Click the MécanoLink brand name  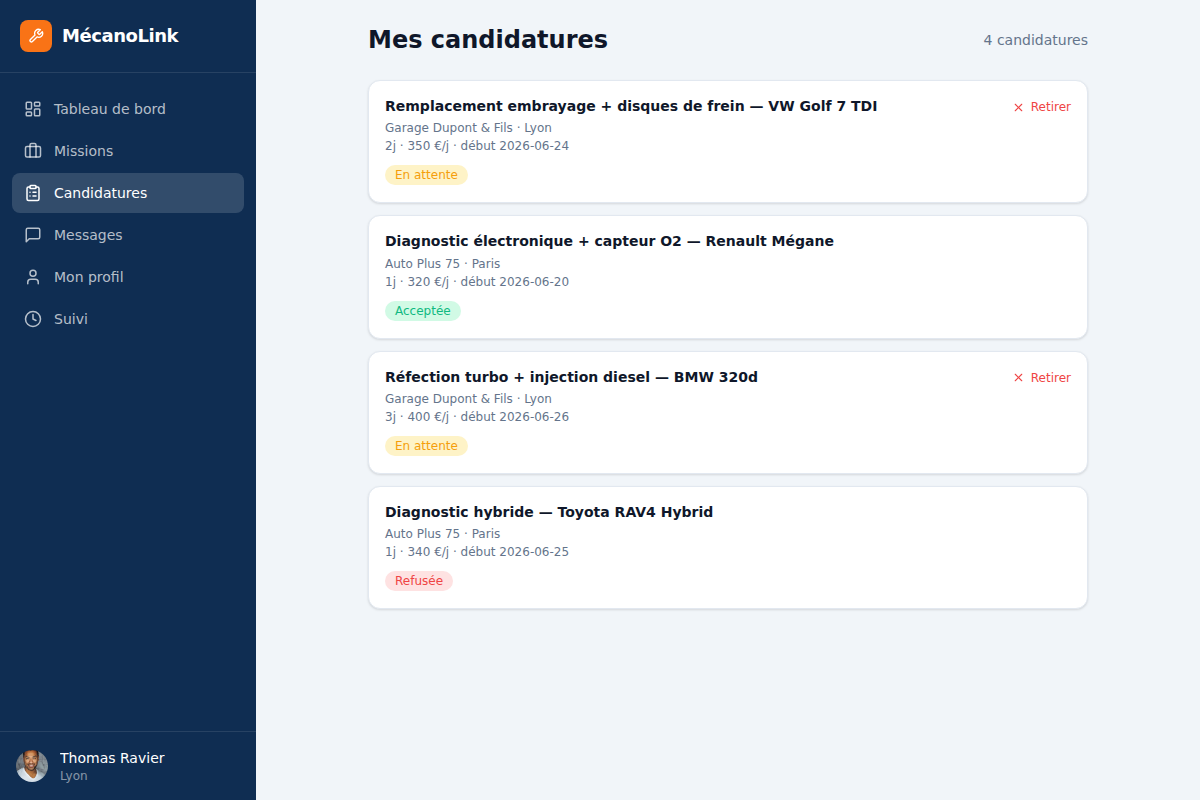point(120,36)
